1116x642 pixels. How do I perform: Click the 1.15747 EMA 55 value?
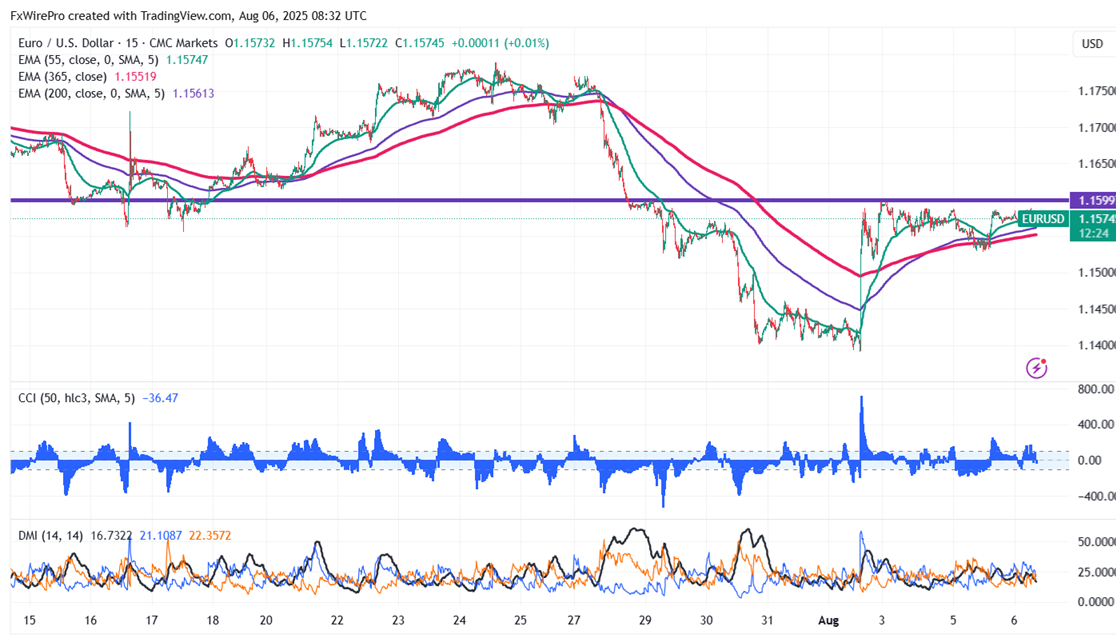[x=186, y=60]
